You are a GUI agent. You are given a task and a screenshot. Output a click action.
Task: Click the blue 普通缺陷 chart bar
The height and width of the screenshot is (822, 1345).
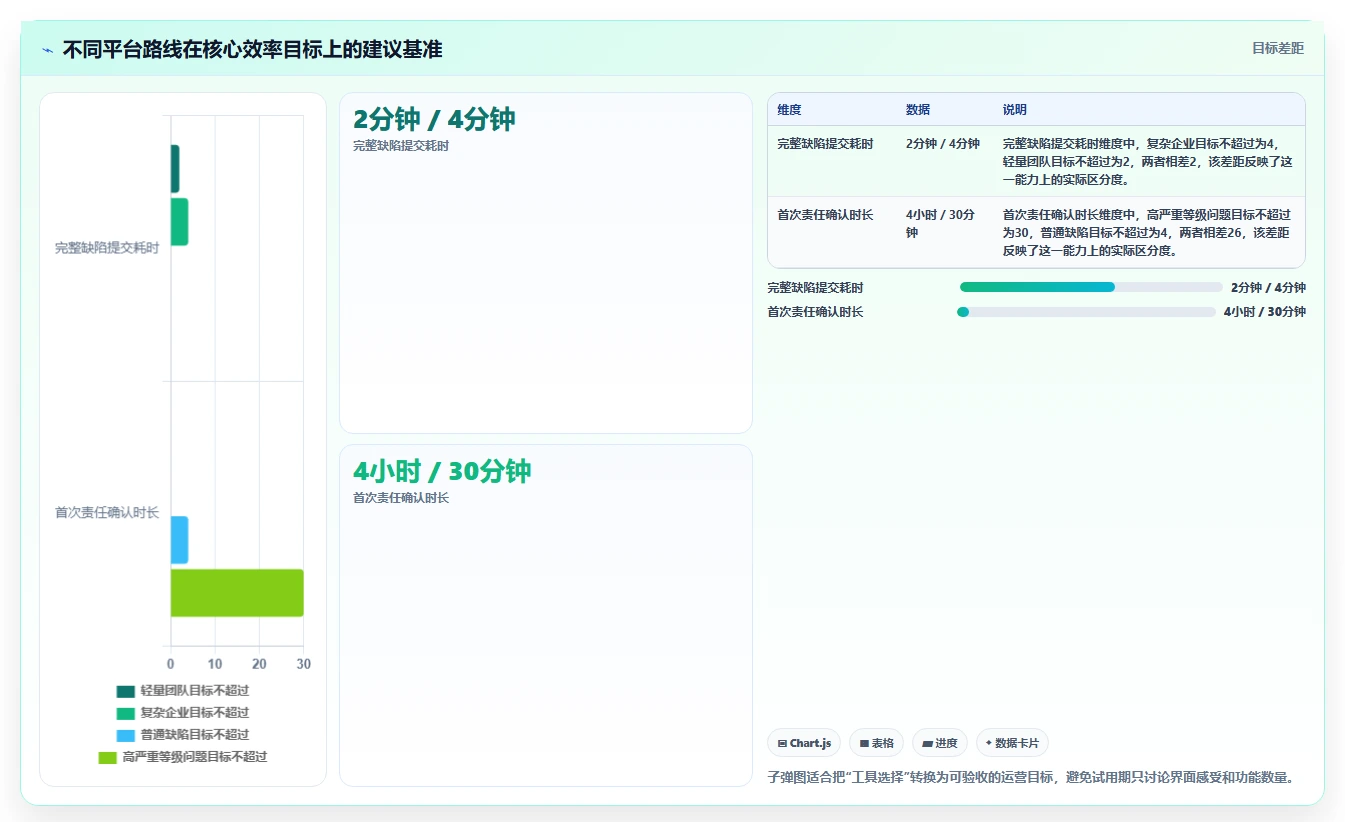click(179, 540)
